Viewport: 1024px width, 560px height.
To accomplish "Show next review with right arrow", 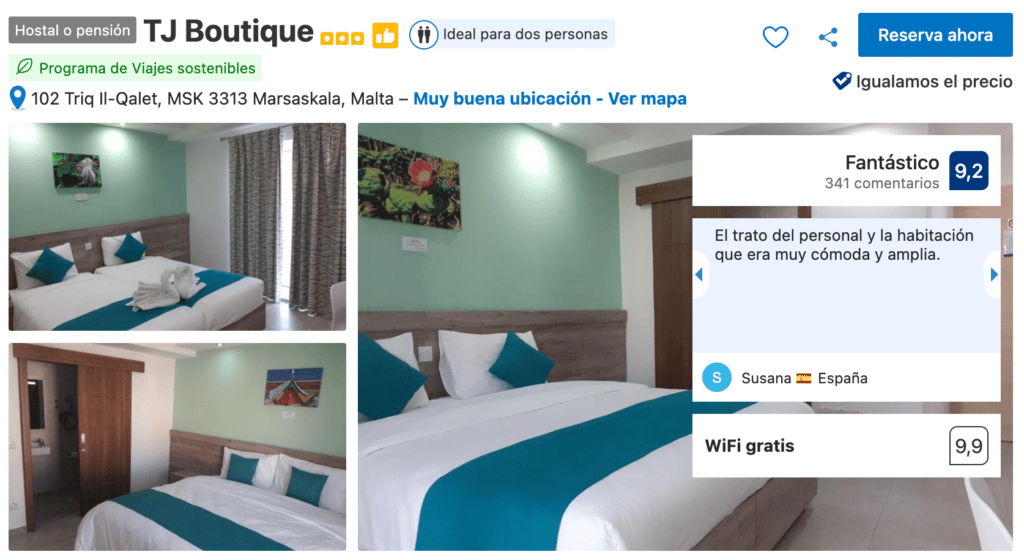I will [x=993, y=275].
